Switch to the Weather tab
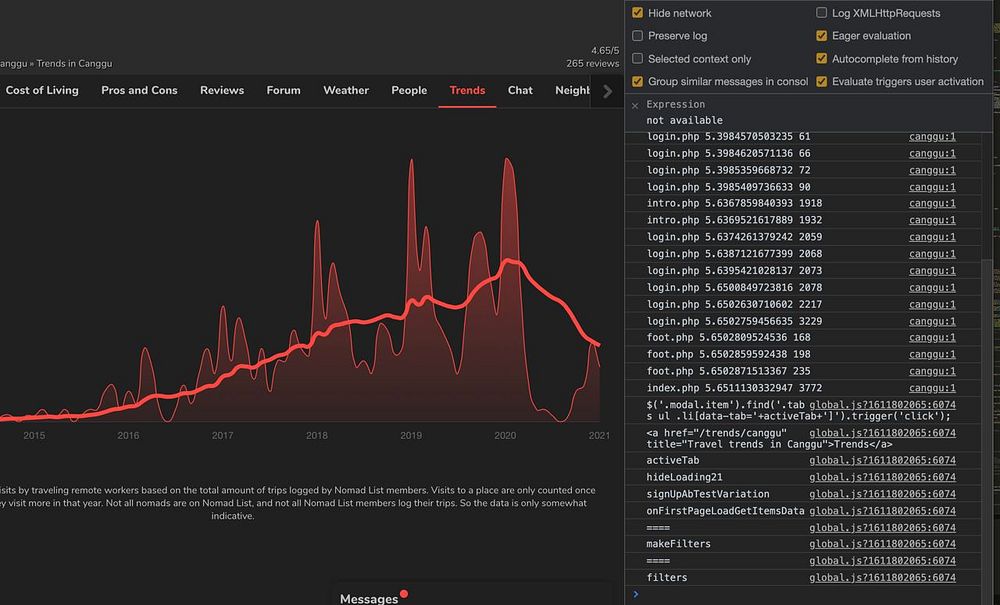This screenshot has height=605, width=1000. 346,90
